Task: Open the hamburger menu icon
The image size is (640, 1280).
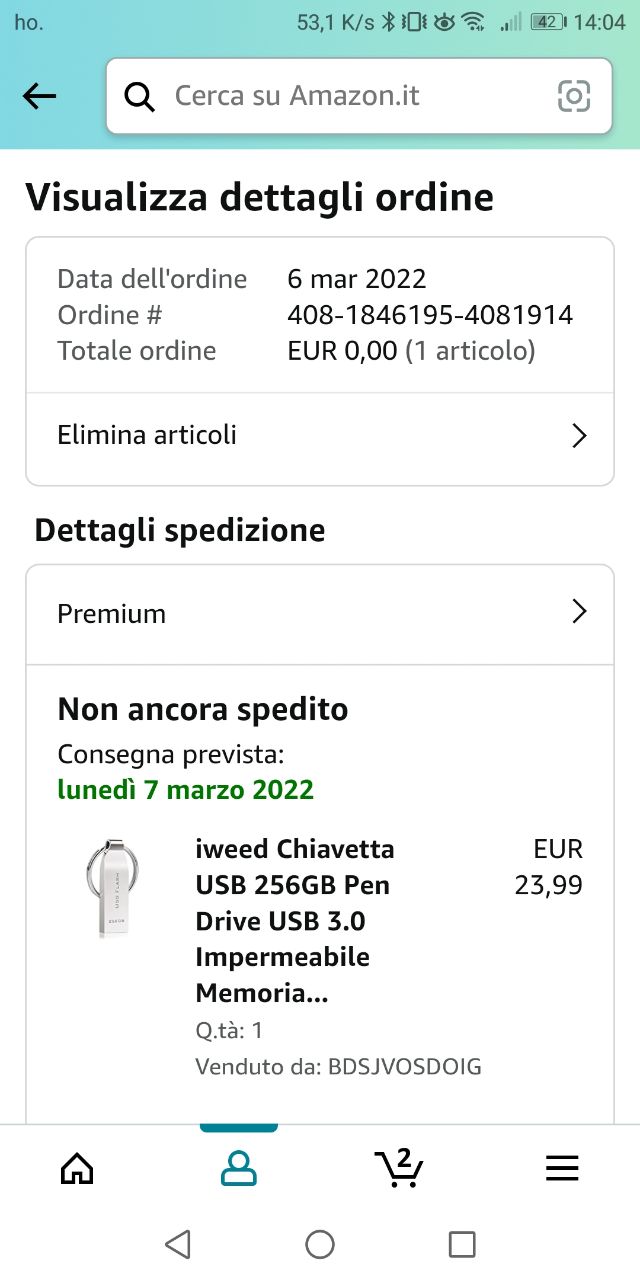Action: coord(562,1168)
